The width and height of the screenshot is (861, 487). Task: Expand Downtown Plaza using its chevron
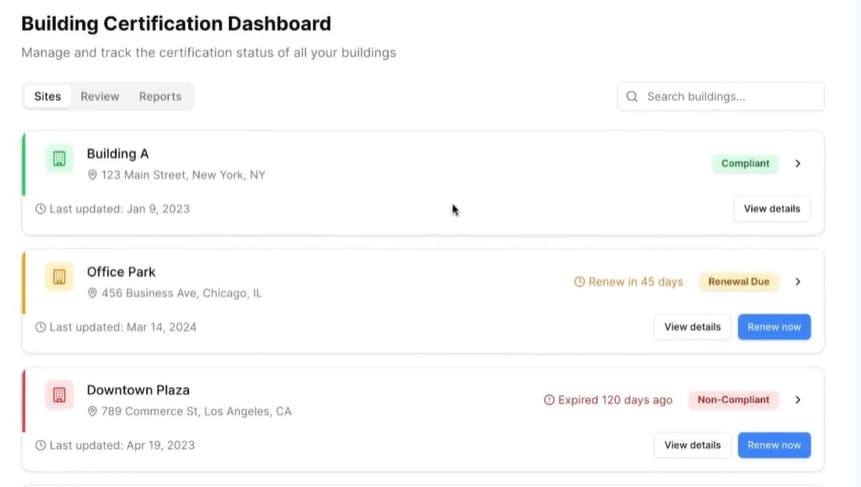point(798,400)
